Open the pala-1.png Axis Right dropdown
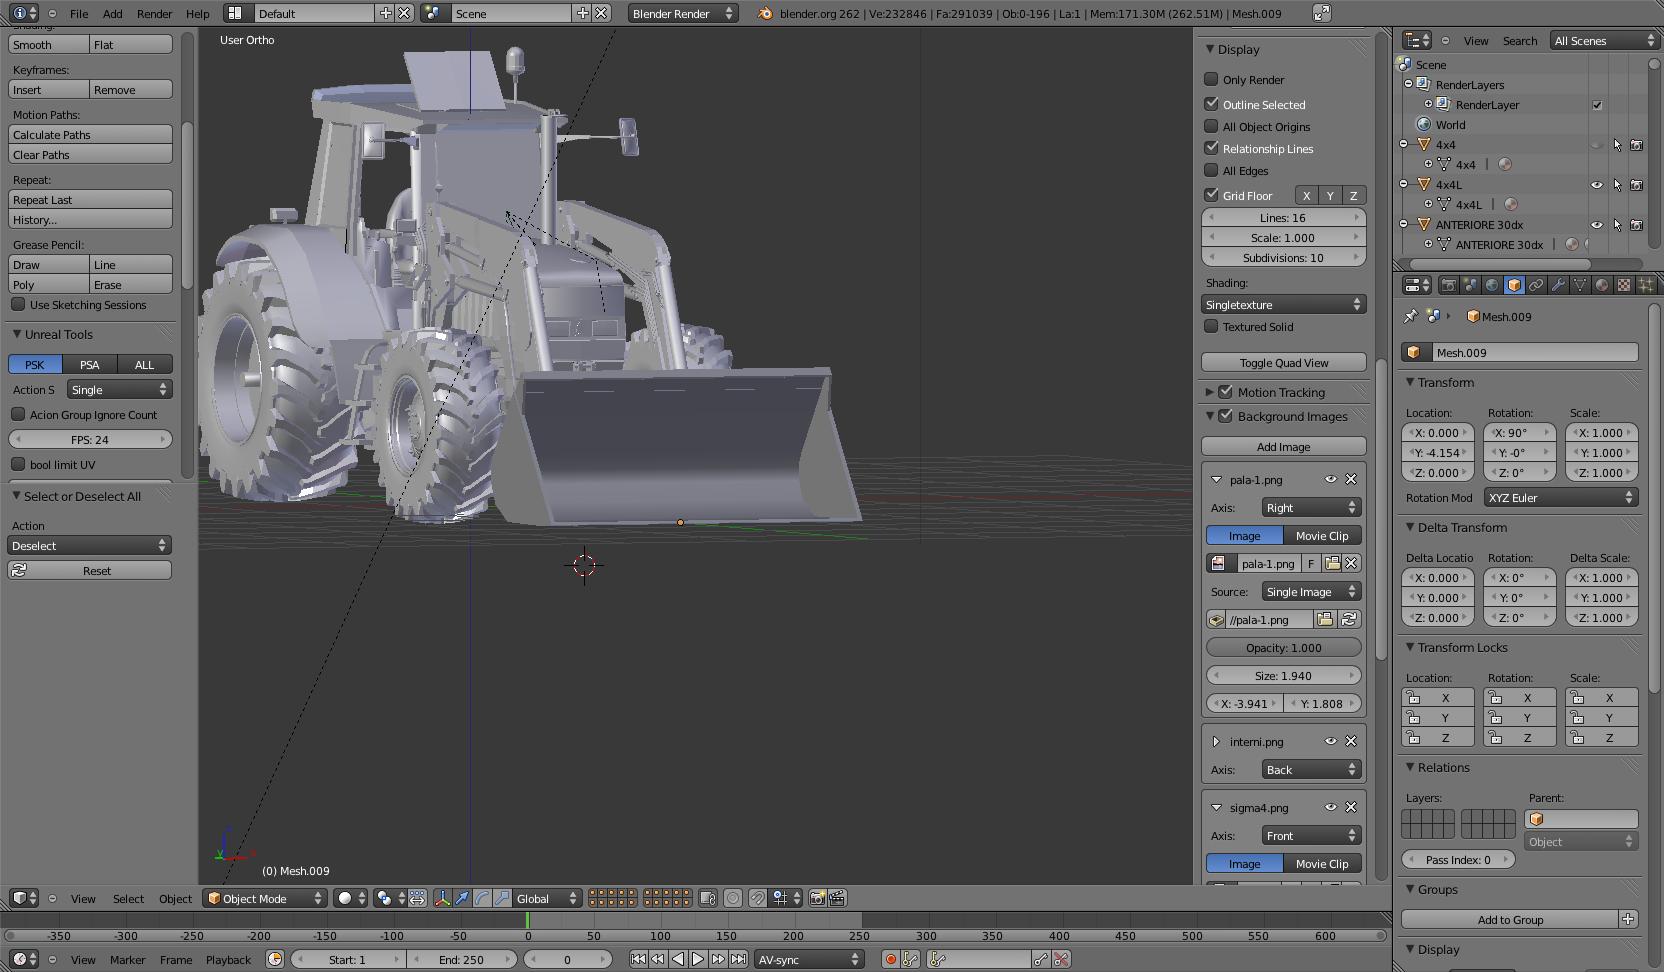1664x972 pixels. click(x=1310, y=507)
